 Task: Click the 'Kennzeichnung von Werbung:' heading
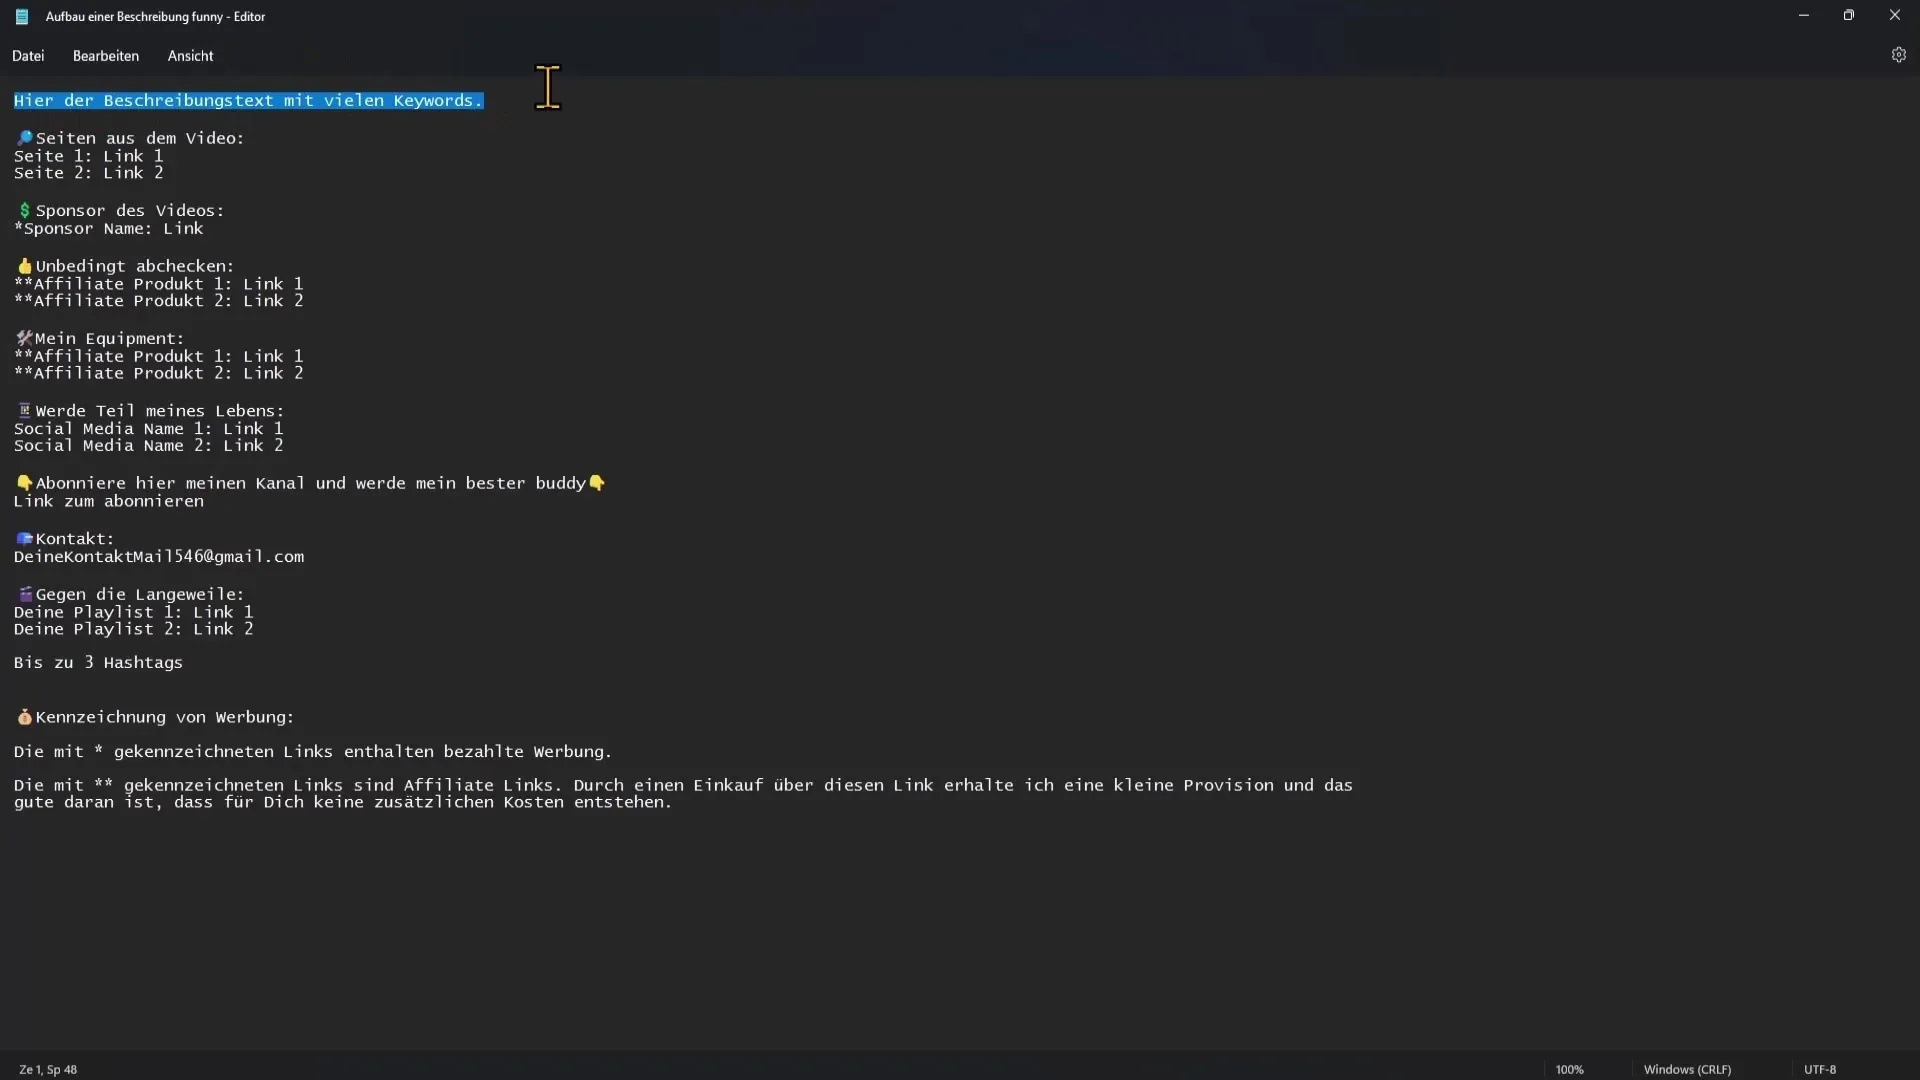coord(165,717)
